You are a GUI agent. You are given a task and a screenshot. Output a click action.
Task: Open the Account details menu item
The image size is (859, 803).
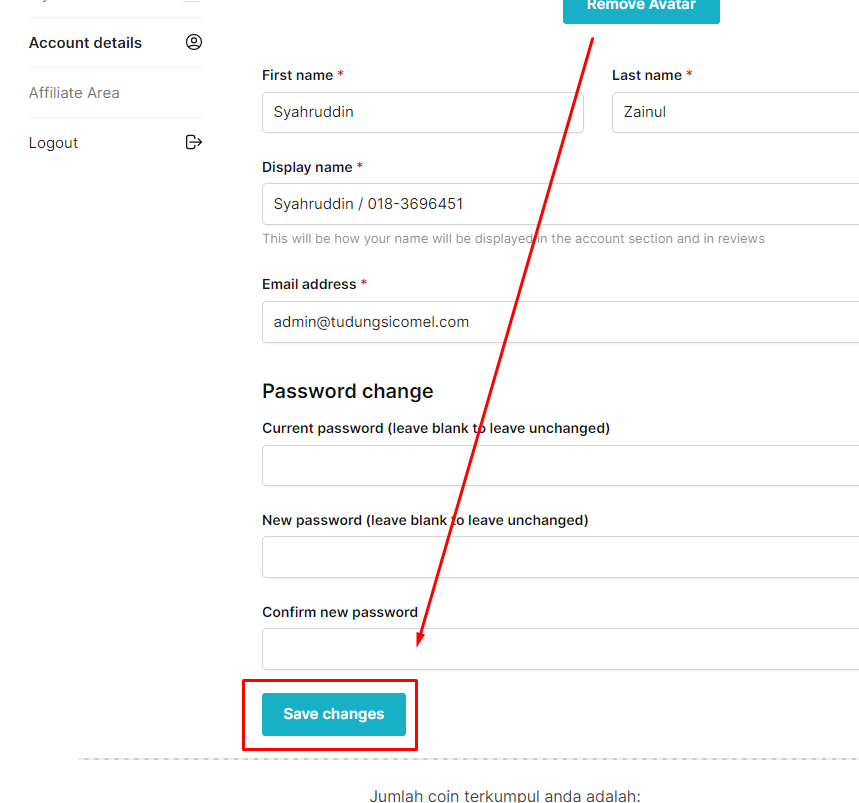coord(85,43)
